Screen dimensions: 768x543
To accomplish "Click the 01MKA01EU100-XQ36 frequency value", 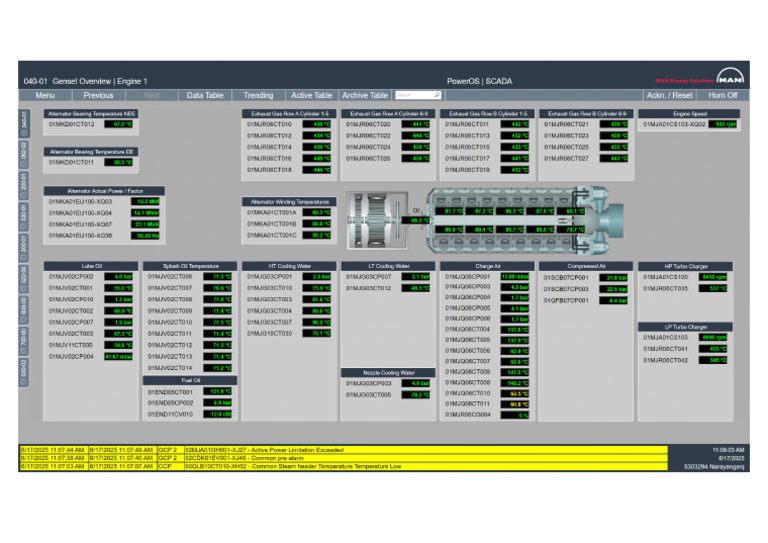I will click(x=145, y=236).
